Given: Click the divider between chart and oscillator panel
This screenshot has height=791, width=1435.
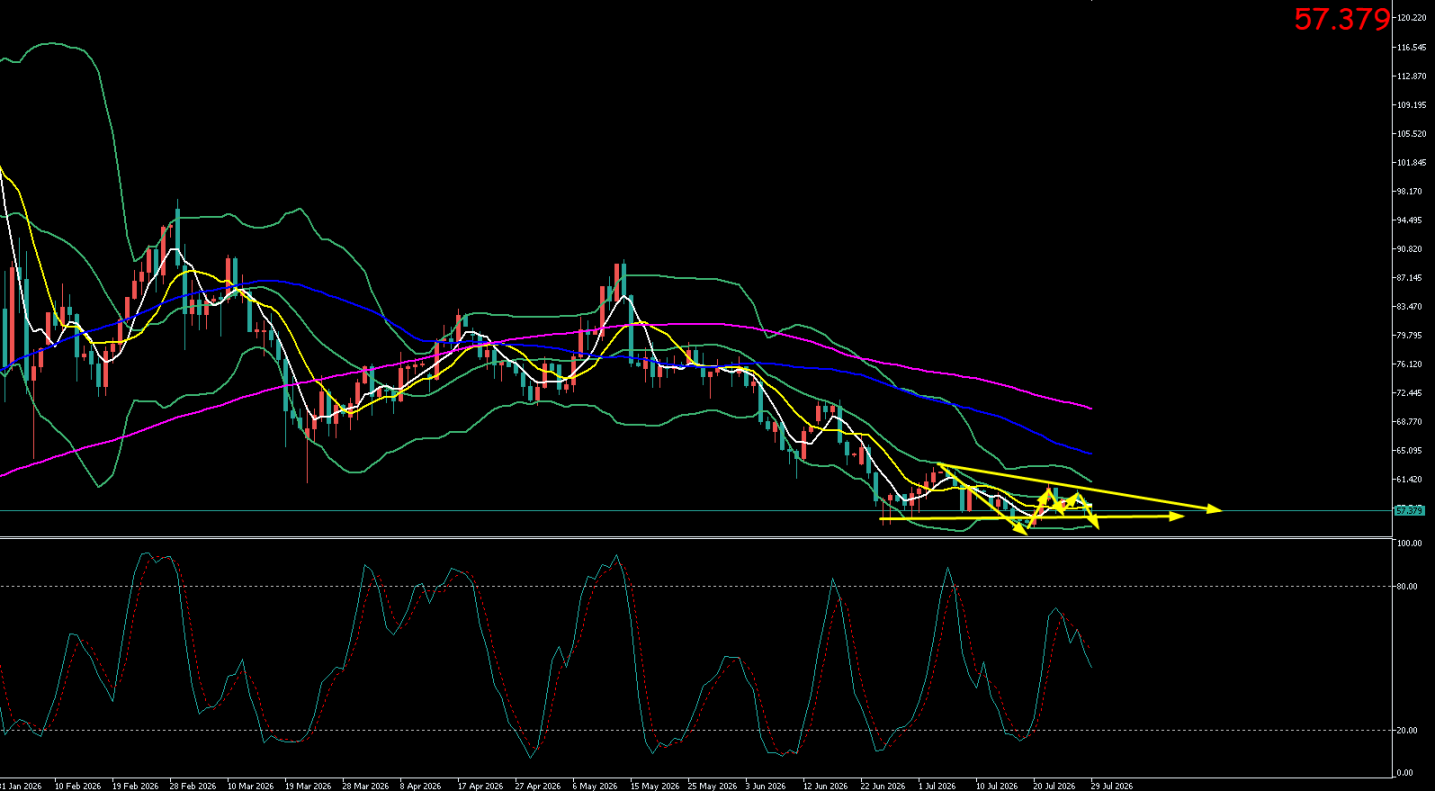Looking at the screenshot, I should (x=696, y=538).
